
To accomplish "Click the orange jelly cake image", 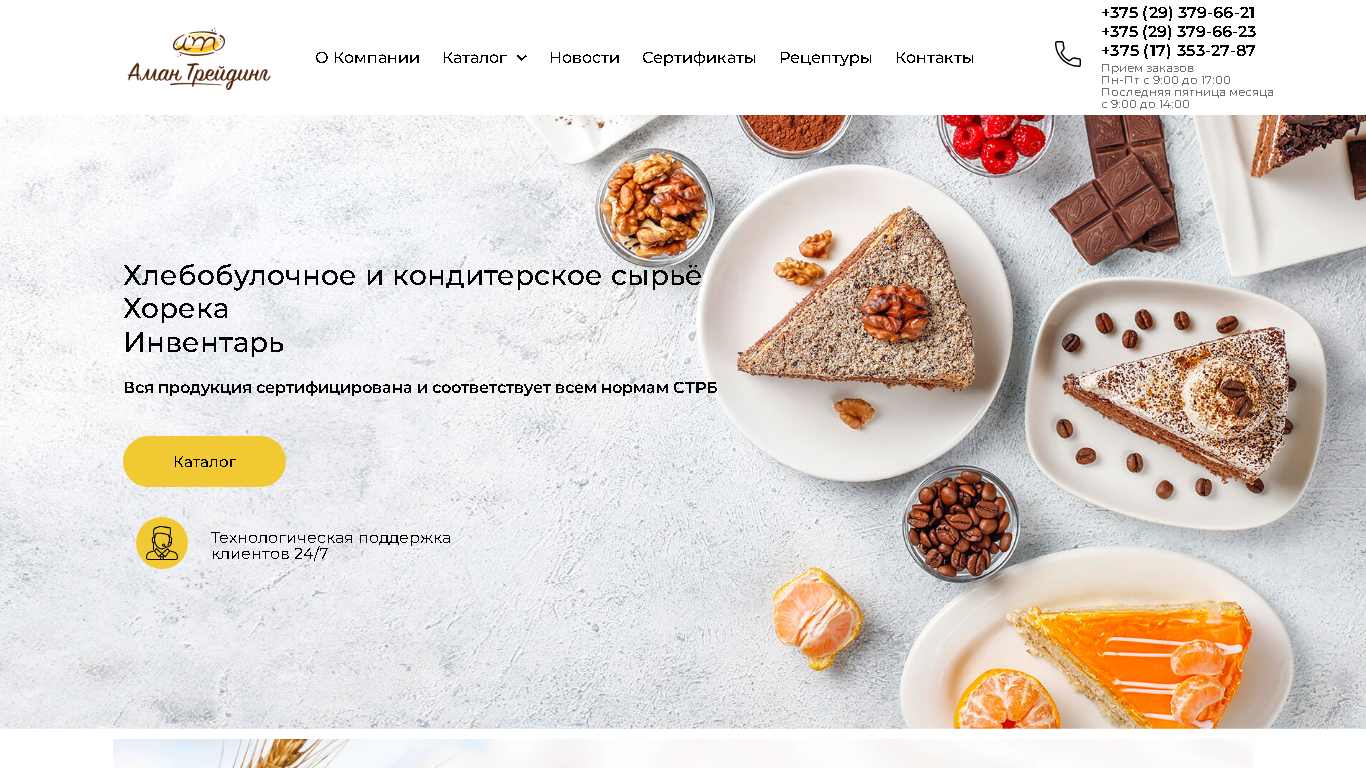I will [1130, 662].
